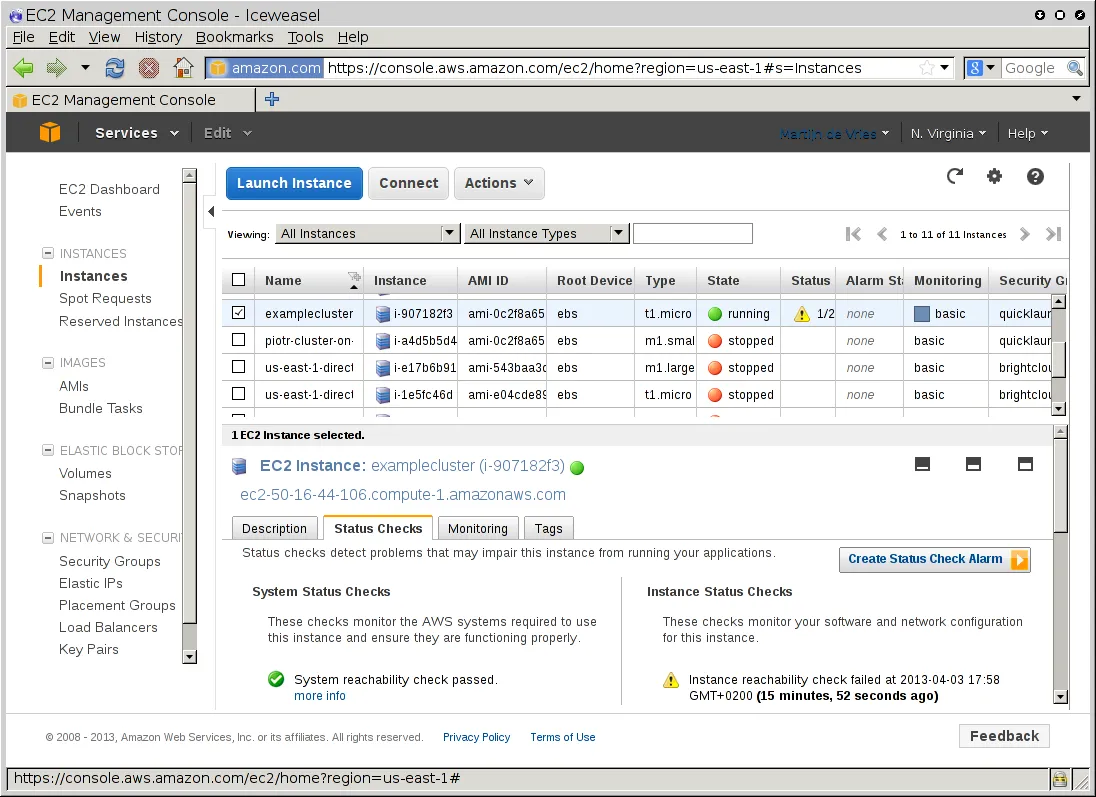1096x797 pixels.
Task: Check the i-e17b6b91 row checkbox
Action: (238, 366)
